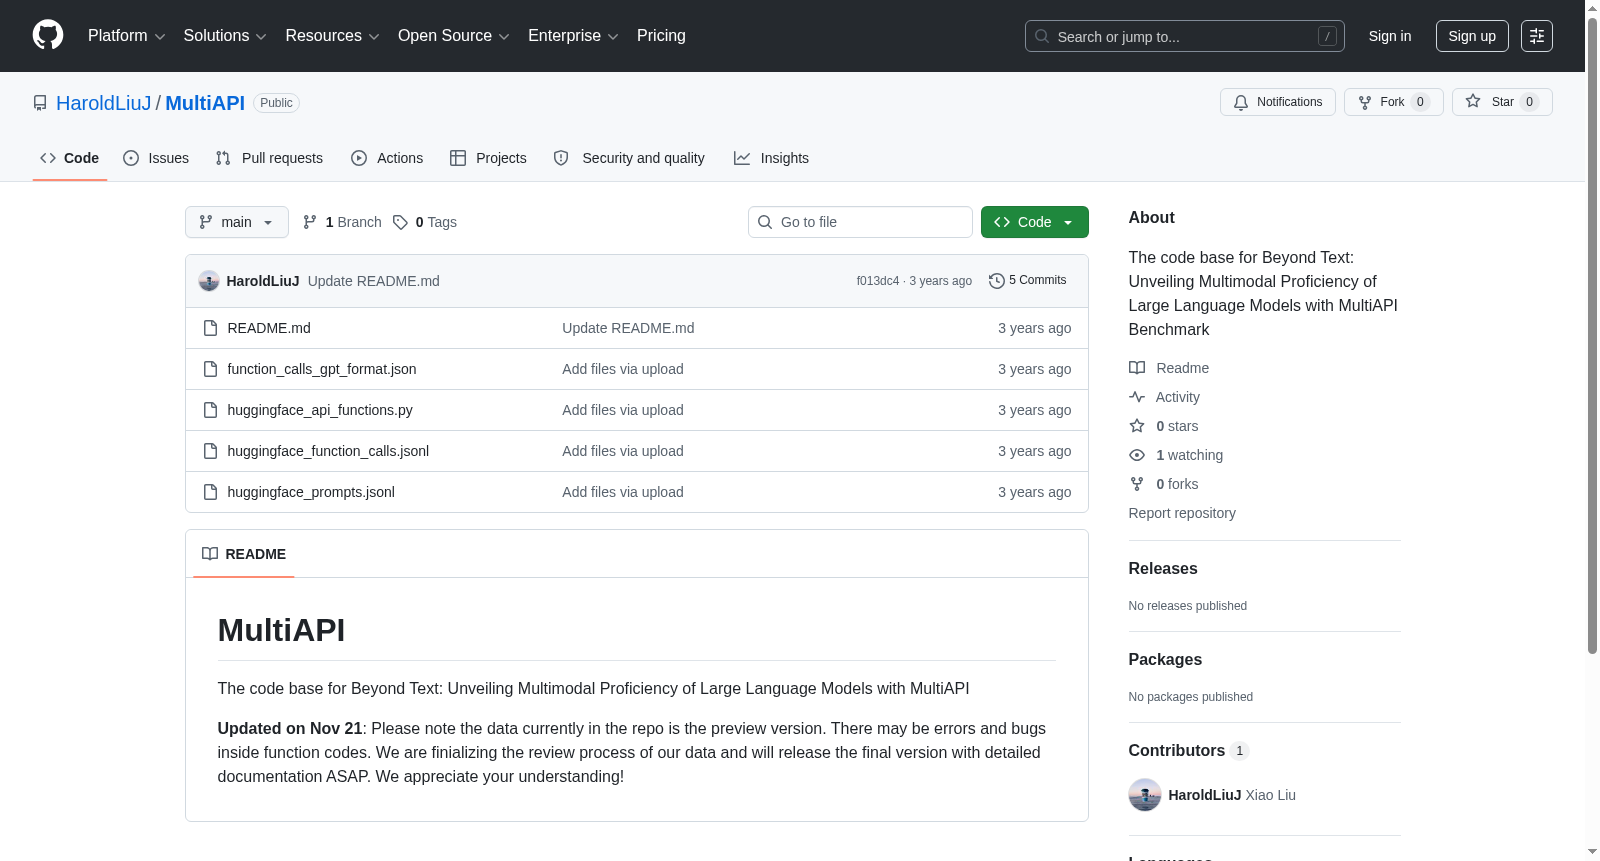The width and height of the screenshot is (1600, 861).
Task: Expand the Solutions menu
Action: tap(225, 36)
